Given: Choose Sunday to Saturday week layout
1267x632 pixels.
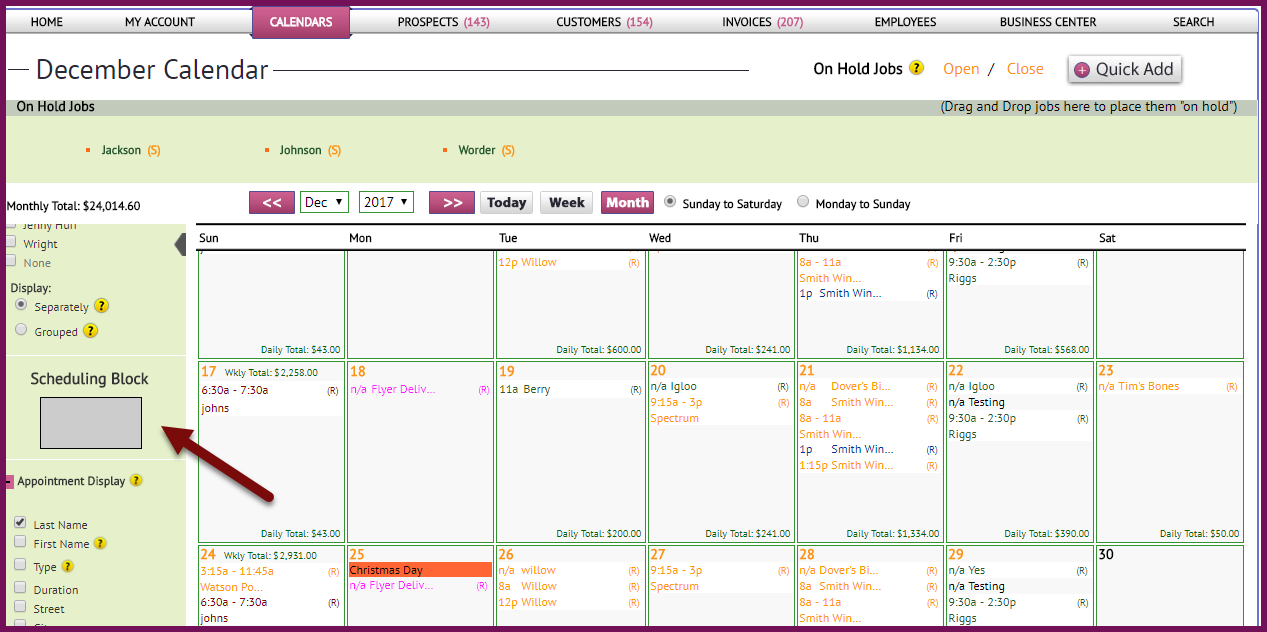Looking at the screenshot, I should 671,201.
